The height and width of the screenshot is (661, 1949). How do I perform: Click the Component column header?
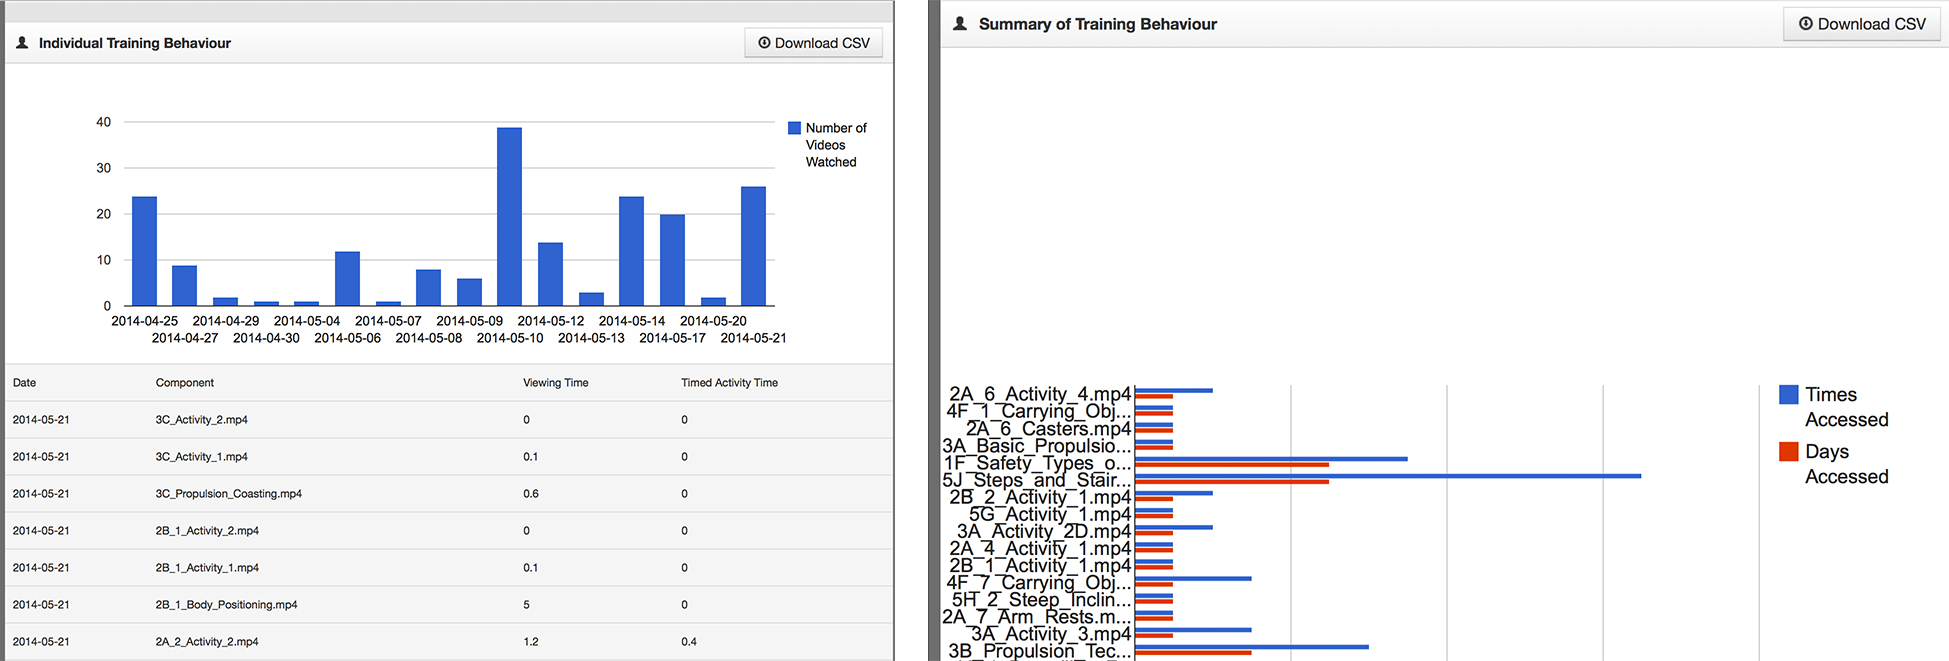[x=185, y=383]
